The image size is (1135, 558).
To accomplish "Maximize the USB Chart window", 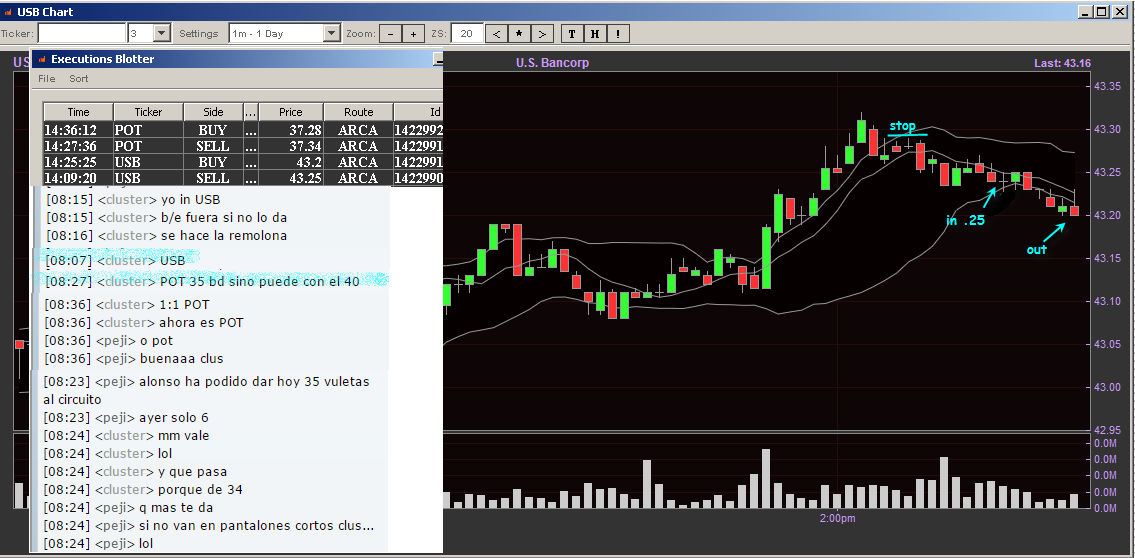I will coord(1101,12).
